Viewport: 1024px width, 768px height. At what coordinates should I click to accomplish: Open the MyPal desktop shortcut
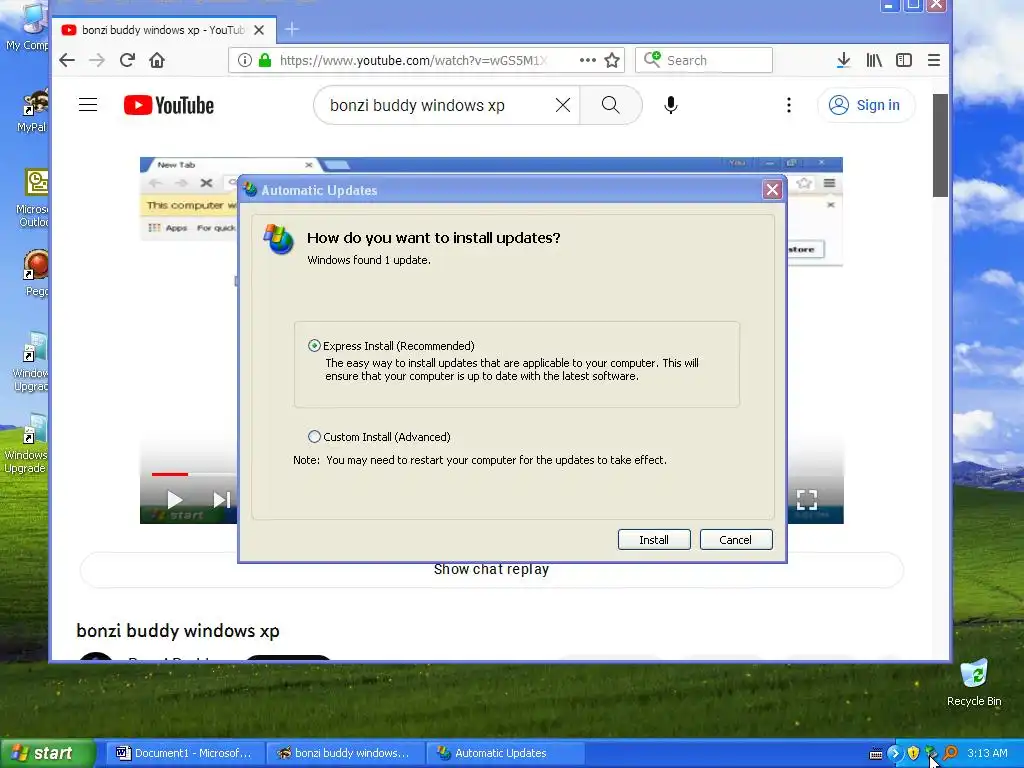pyautogui.click(x=31, y=111)
